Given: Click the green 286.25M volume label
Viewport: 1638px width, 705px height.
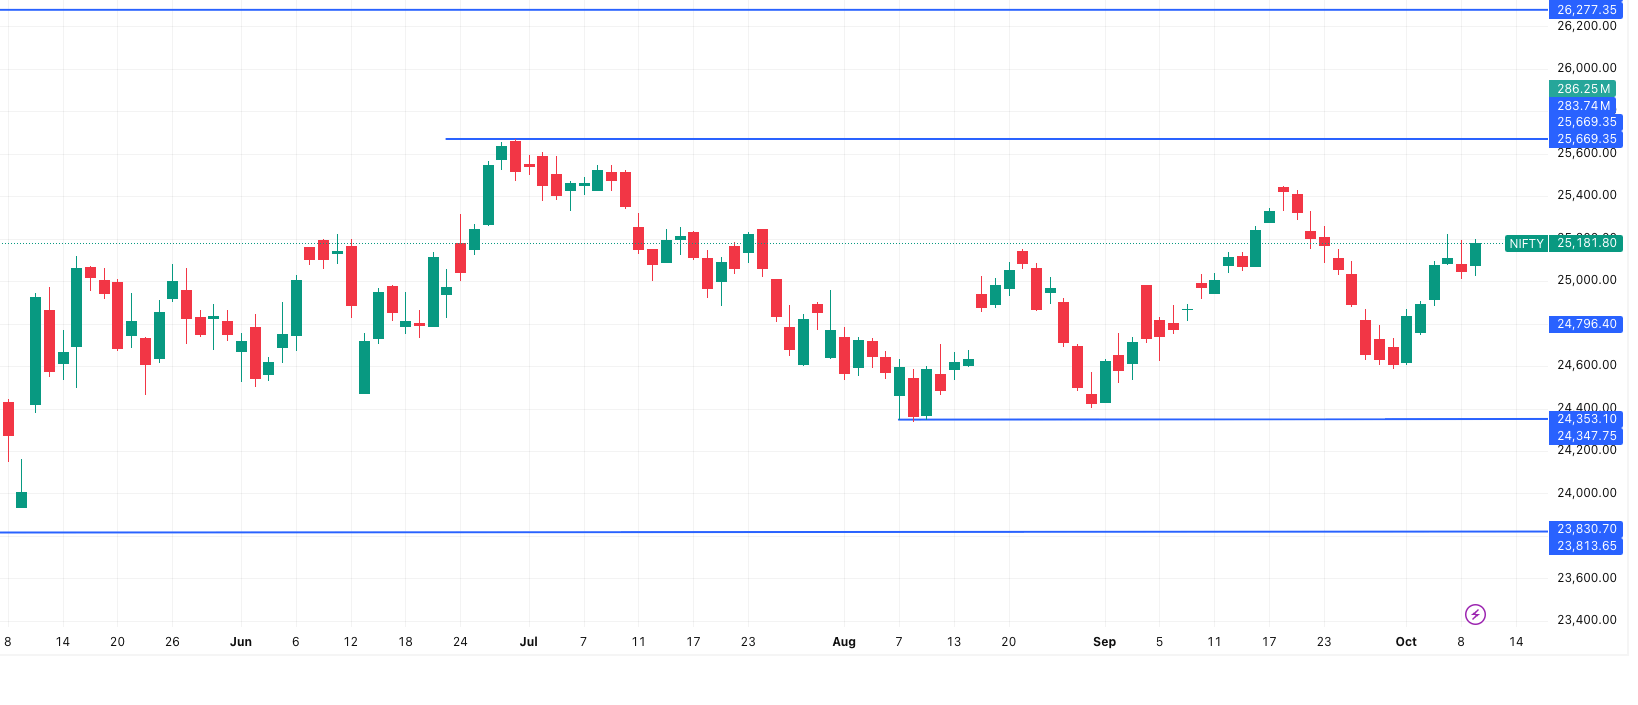Looking at the screenshot, I should [1583, 89].
